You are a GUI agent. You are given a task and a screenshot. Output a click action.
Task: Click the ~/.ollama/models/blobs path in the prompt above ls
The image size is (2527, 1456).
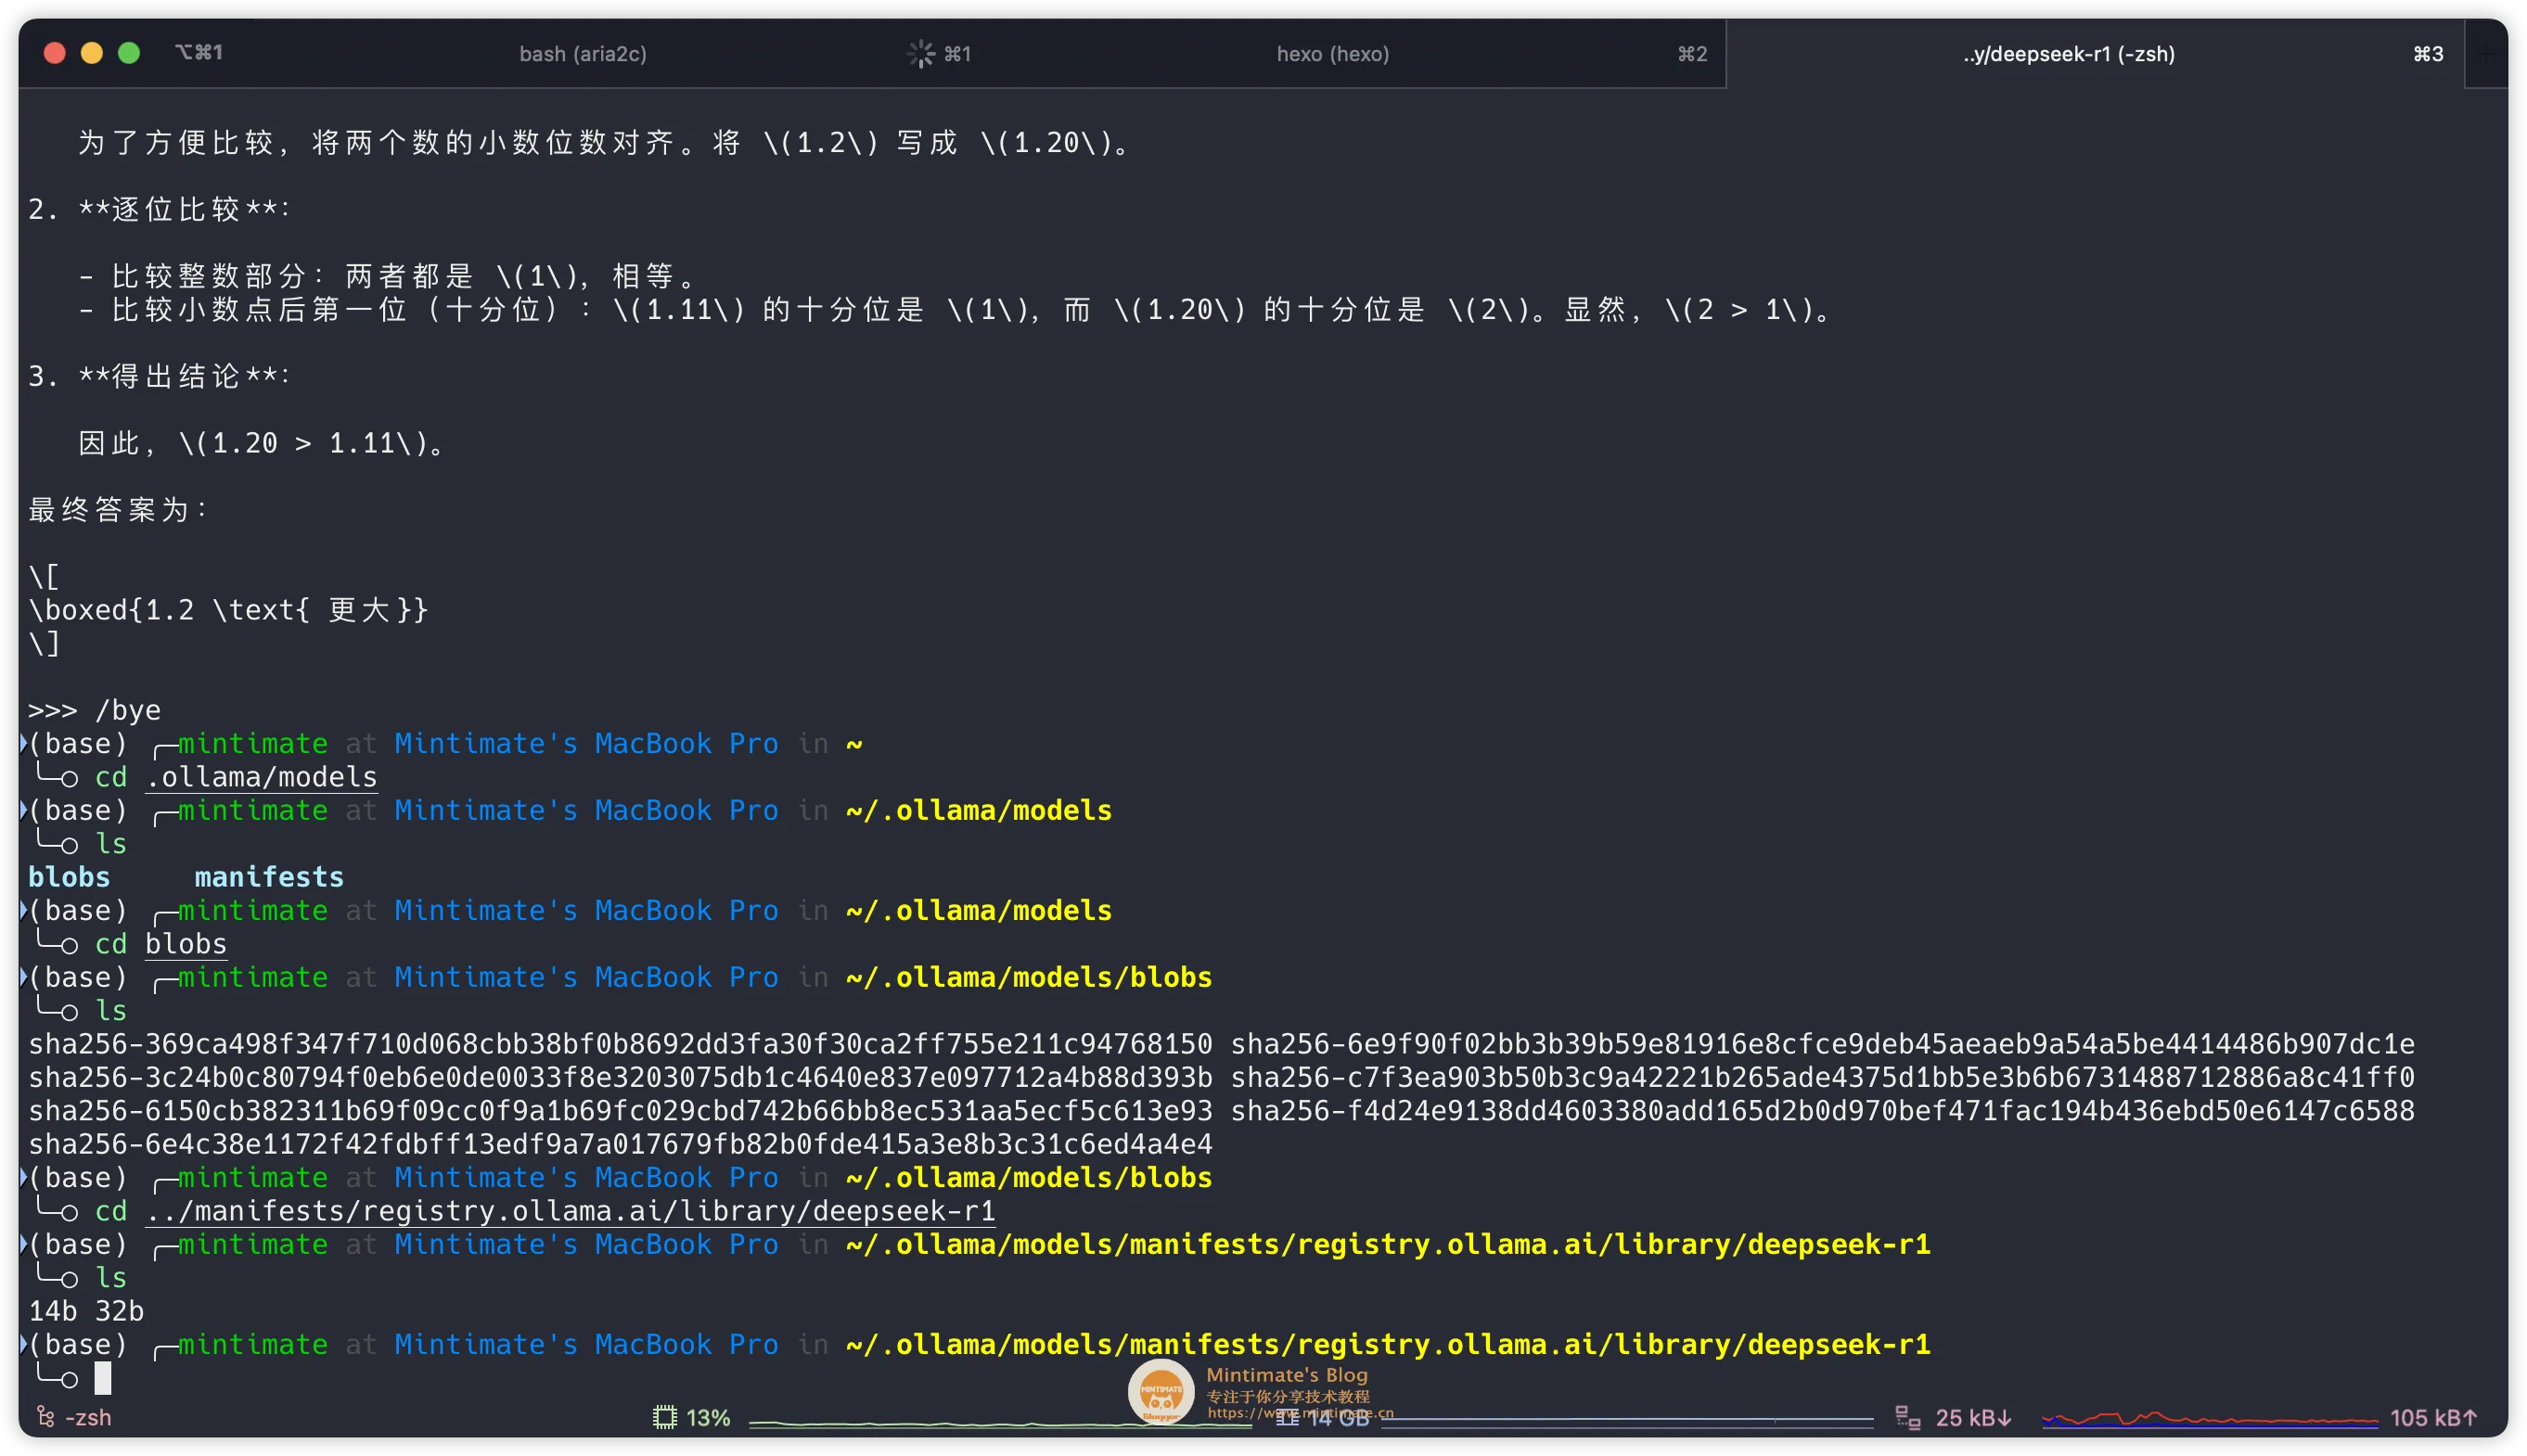click(1029, 977)
